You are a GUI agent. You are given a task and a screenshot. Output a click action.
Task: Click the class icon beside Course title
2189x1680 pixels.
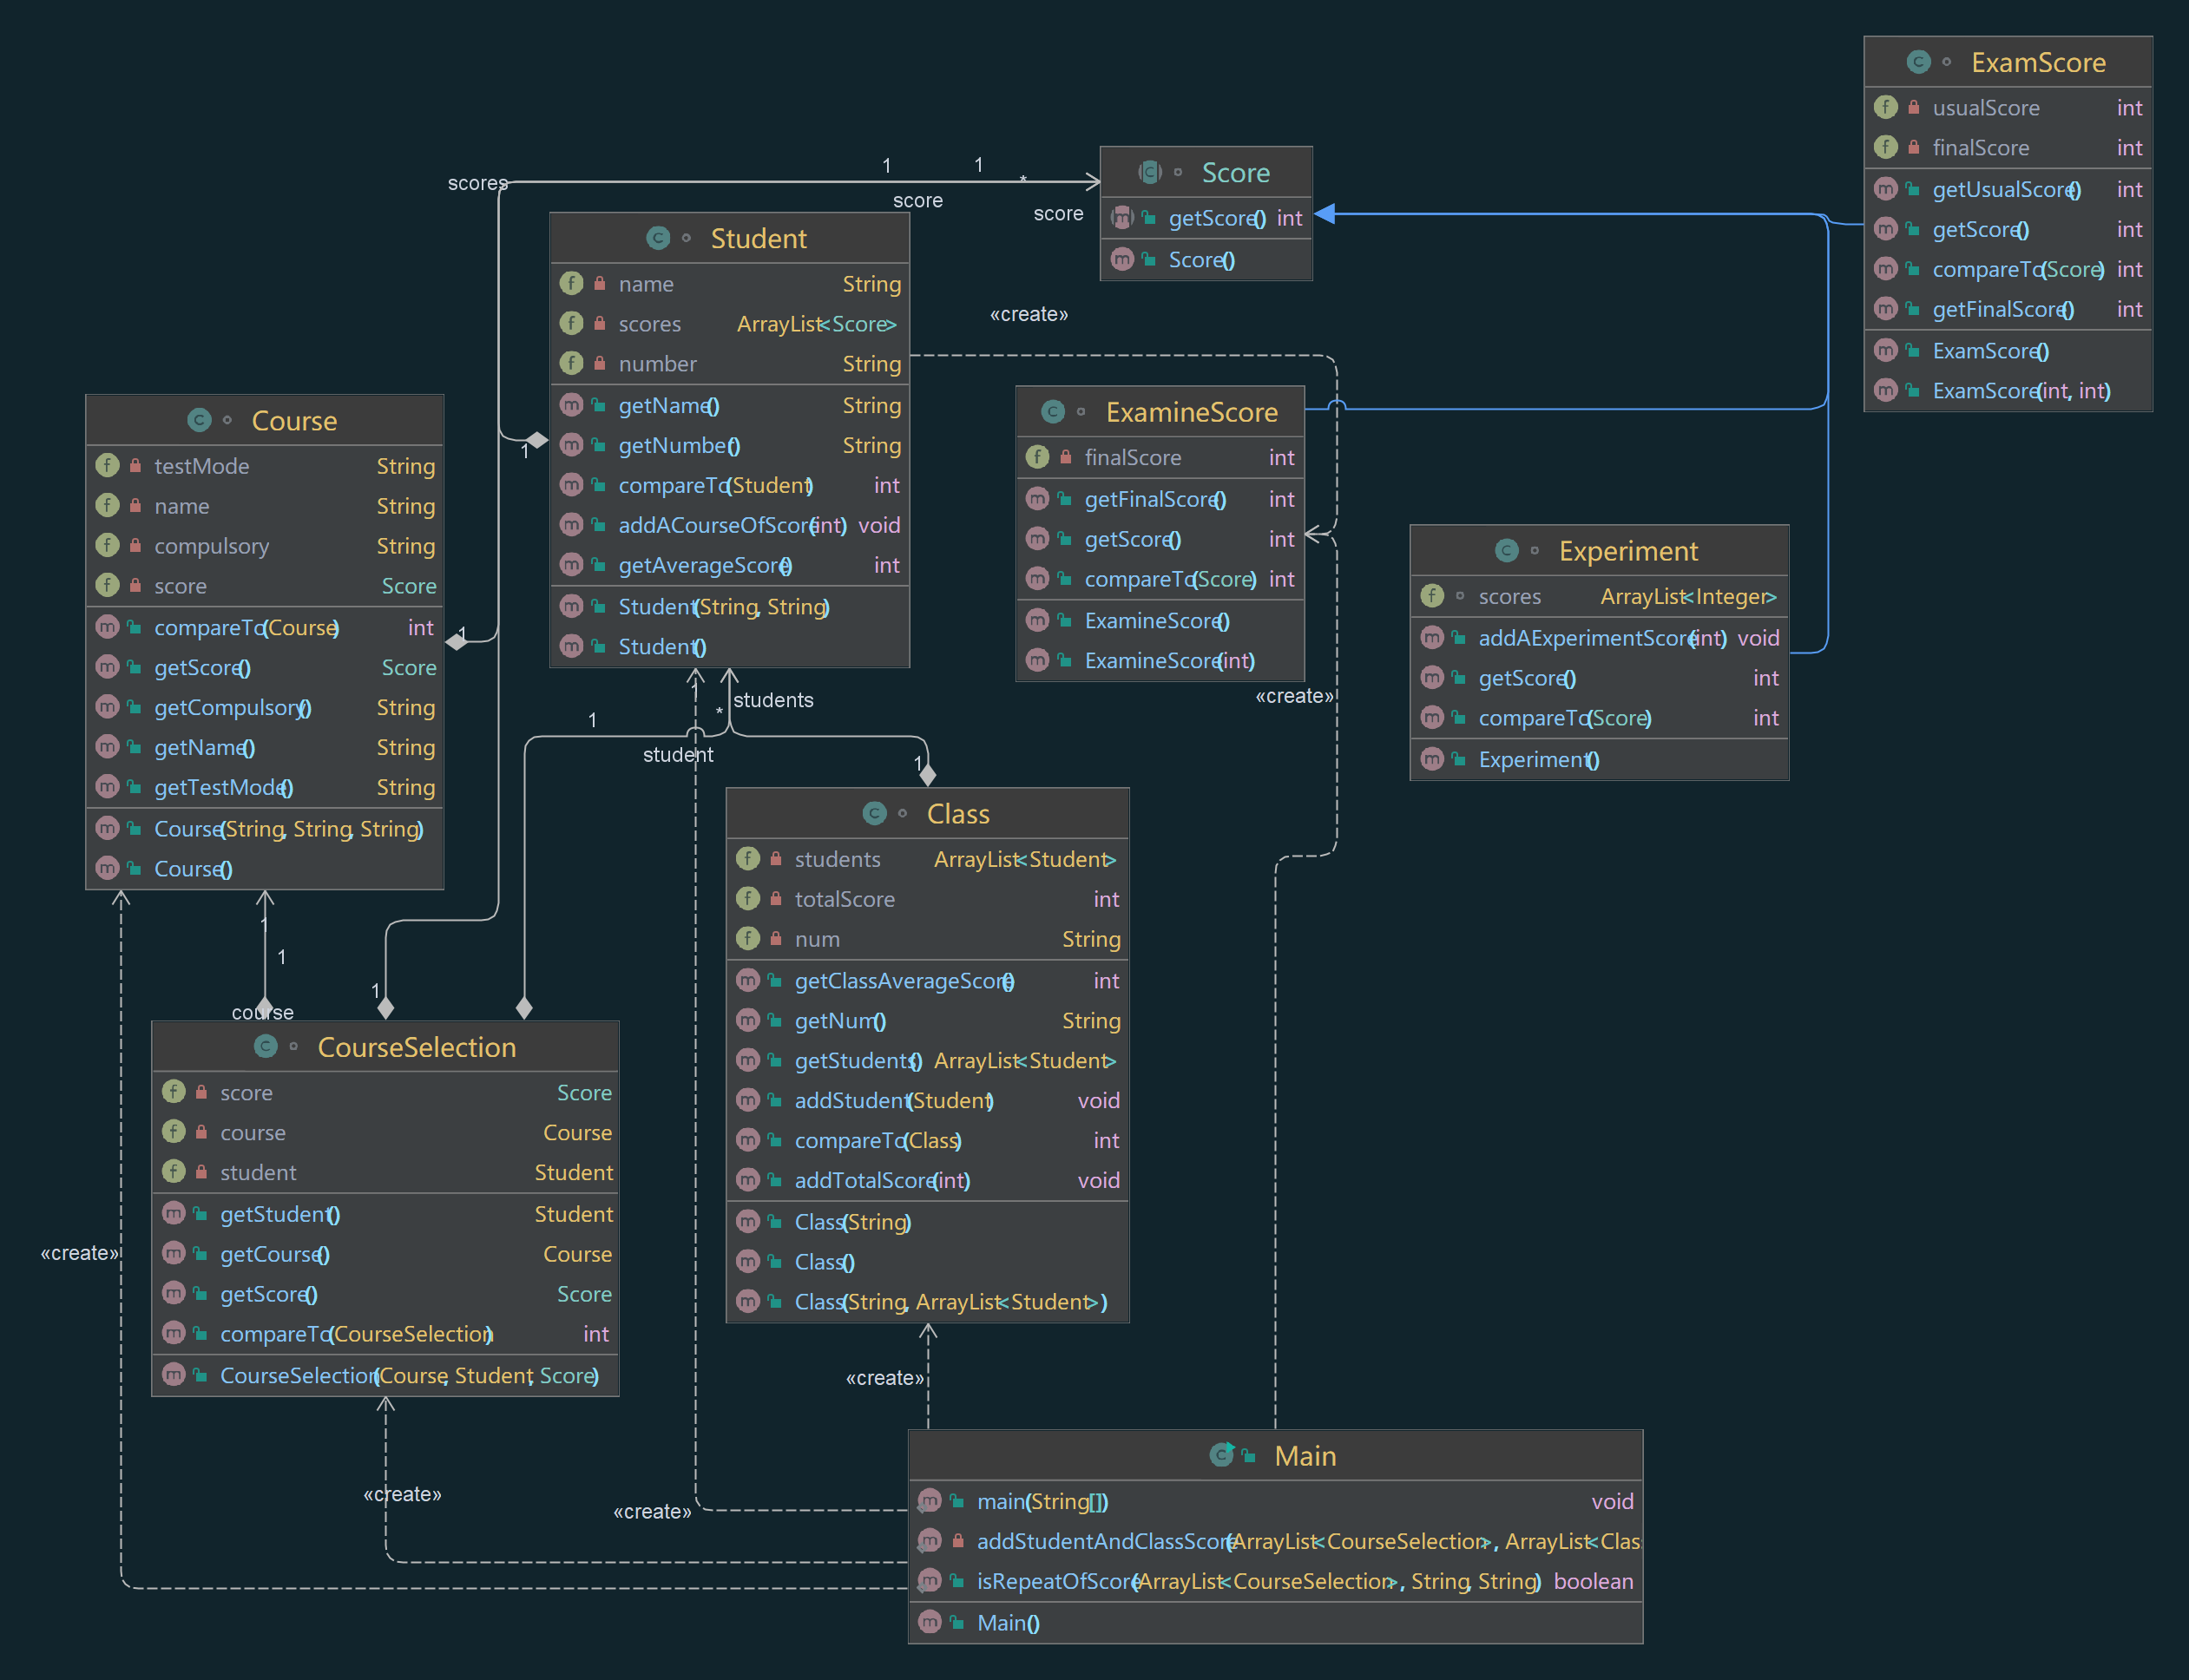[x=199, y=420]
